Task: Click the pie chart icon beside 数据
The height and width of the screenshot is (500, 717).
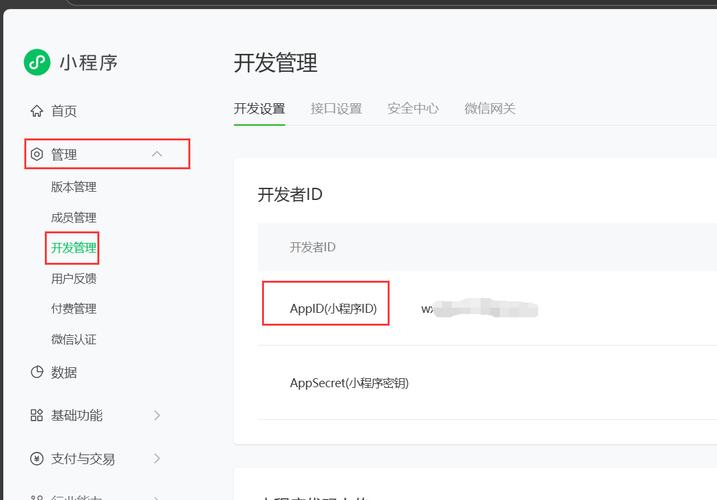Action: point(37,372)
